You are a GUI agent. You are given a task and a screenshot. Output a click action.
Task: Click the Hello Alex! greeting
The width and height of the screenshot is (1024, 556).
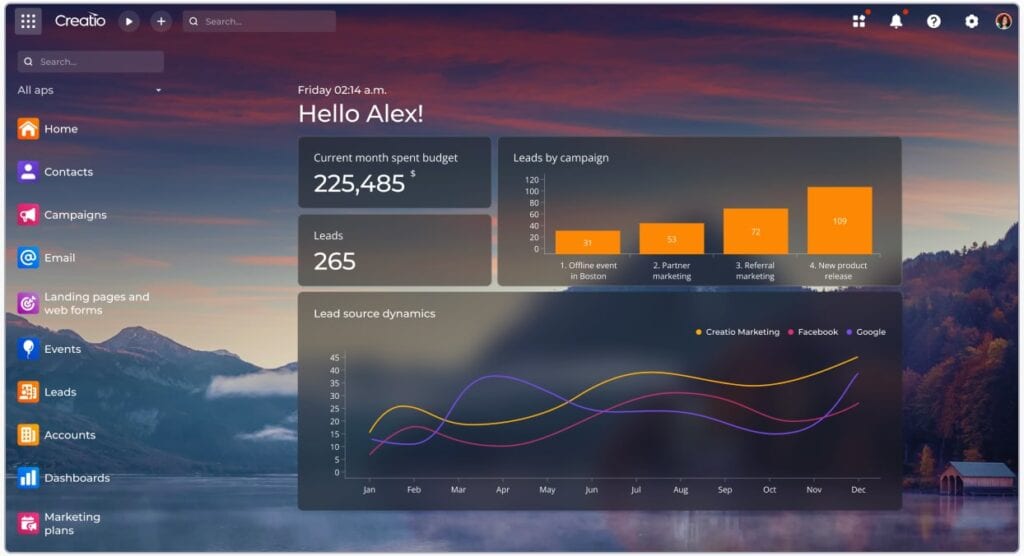pyautogui.click(x=360, y=114)
